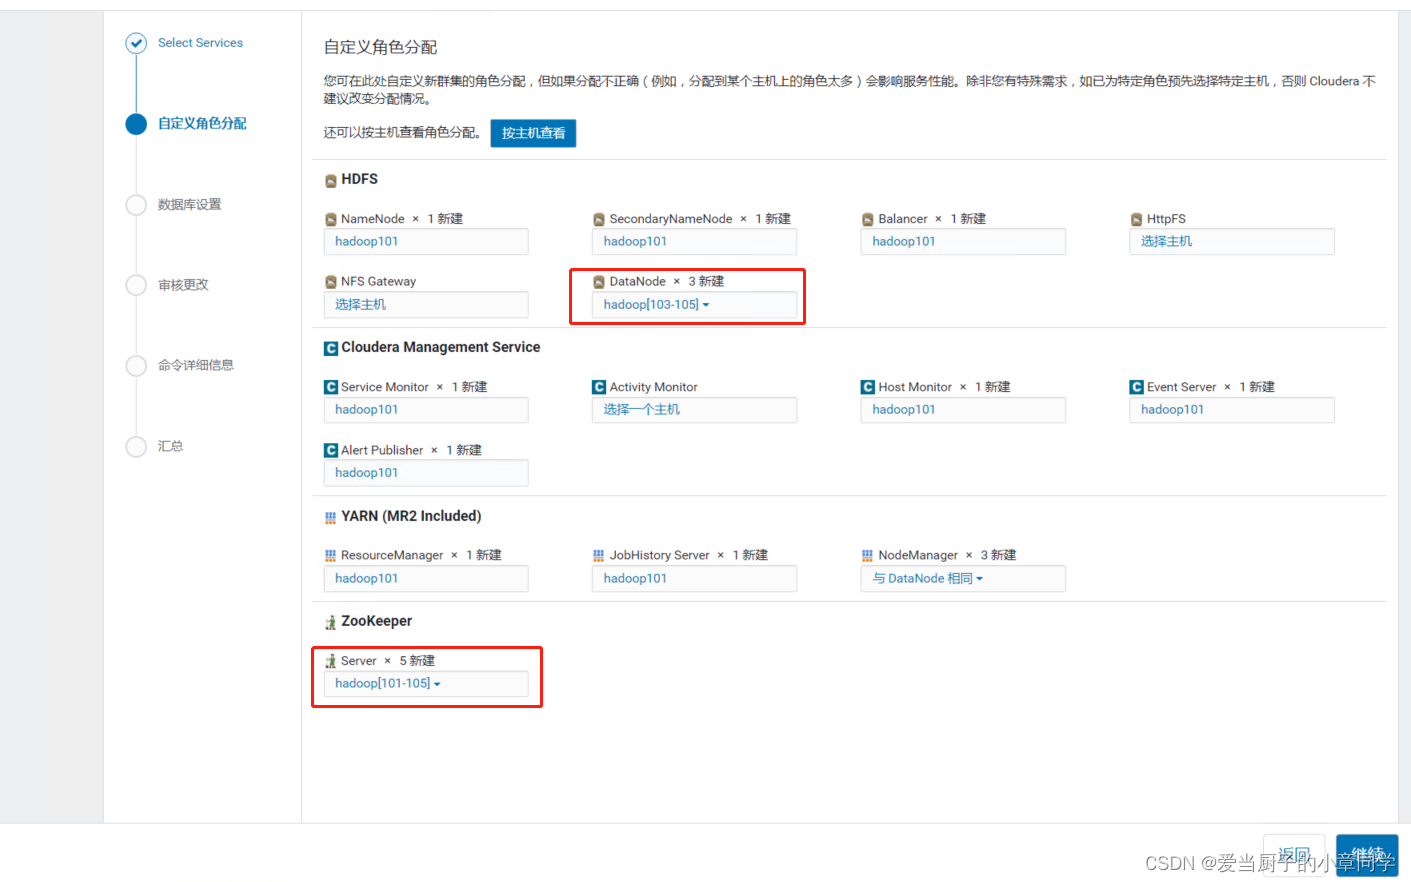Select the 汇总 wizard step
The width and height of the screenshot is (1411, 882).
click(x=171, y=447)
